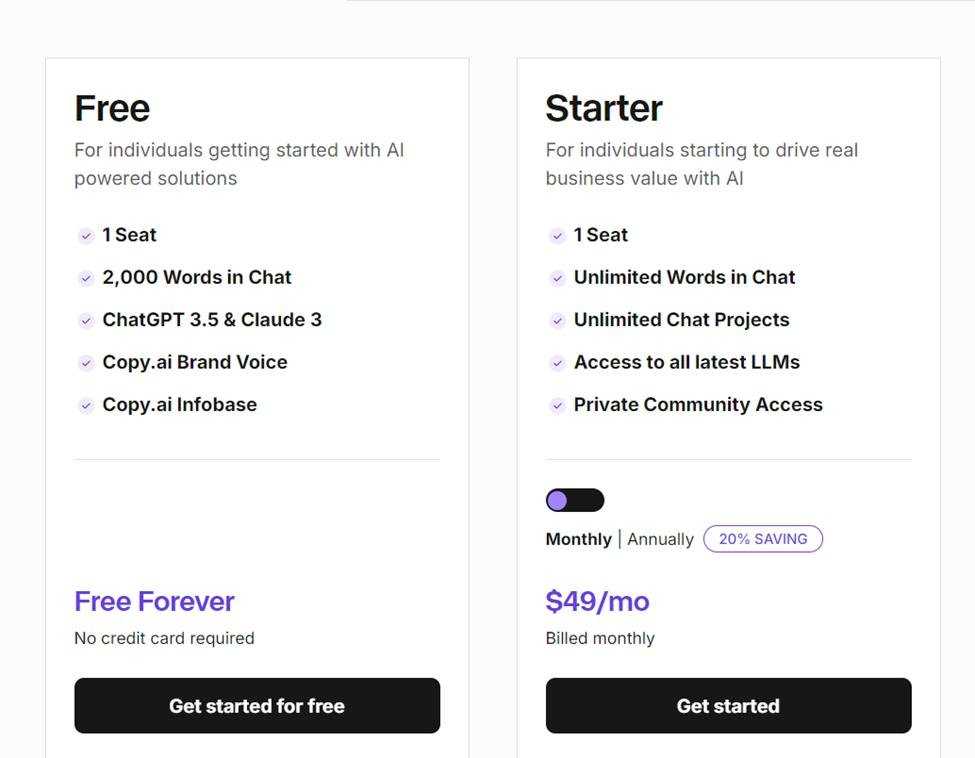Click the Free Forever price text
Screen dimensions: 975x758
pyautogui.click(x=154, y=601)
